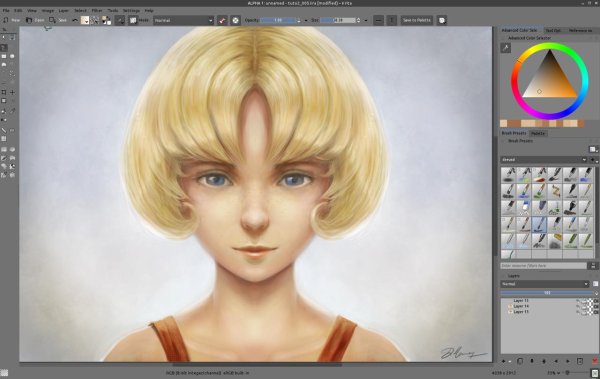
Task: Click the add new layer plus button
Action: 504,361
